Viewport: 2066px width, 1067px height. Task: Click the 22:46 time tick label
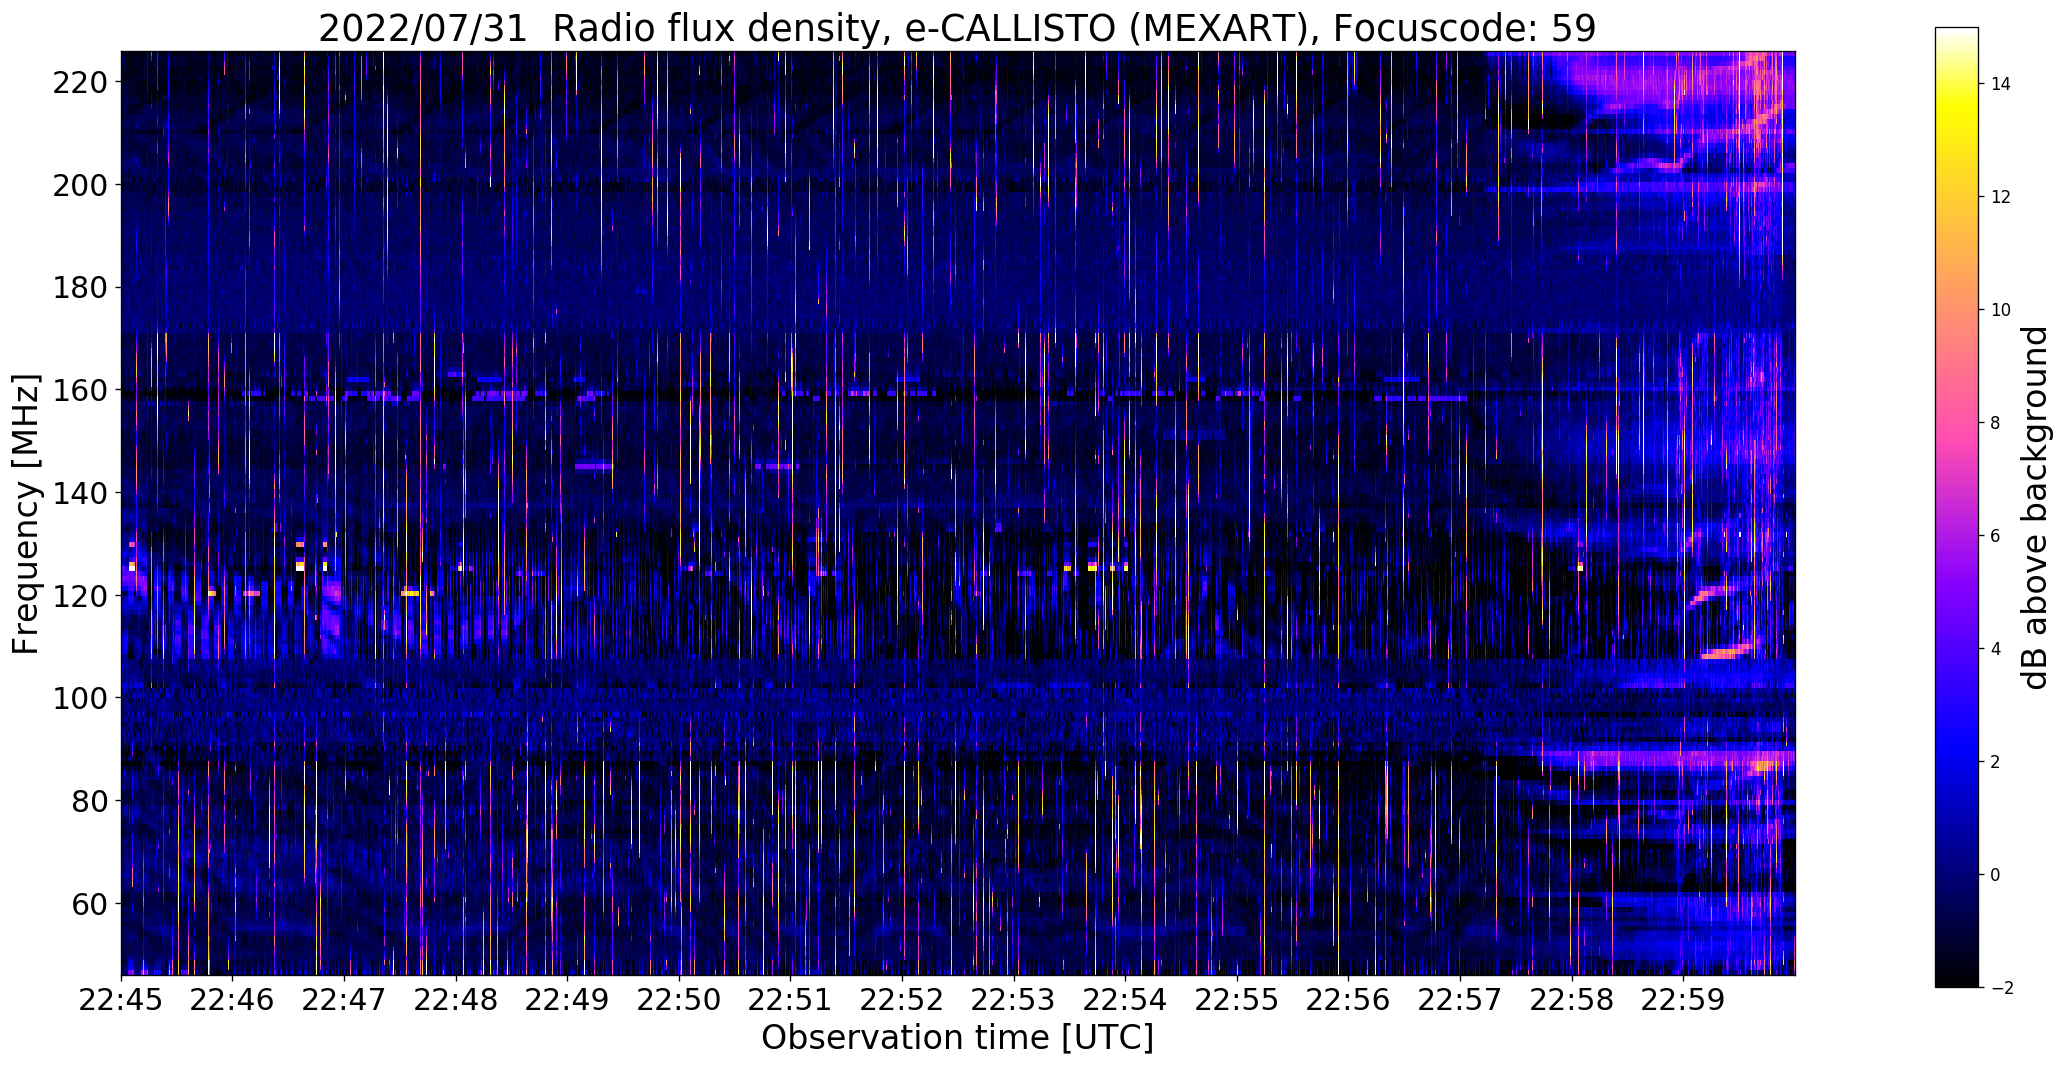[x=232, y=999]
